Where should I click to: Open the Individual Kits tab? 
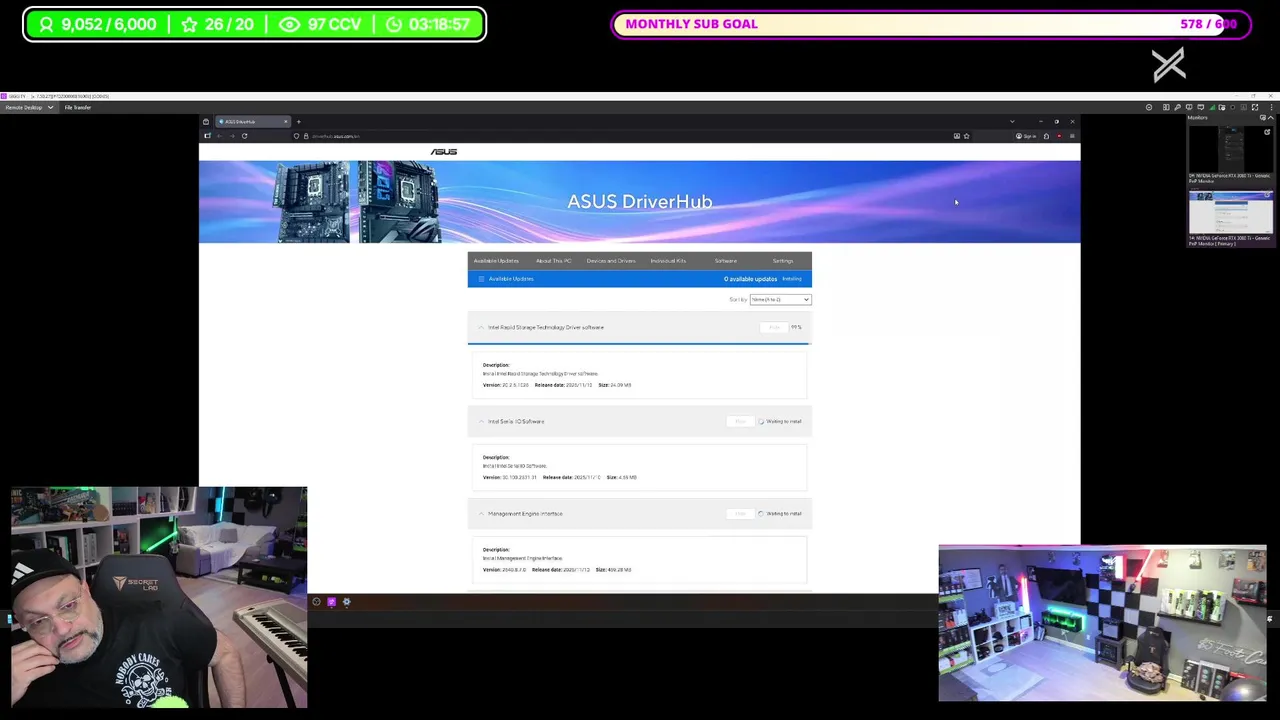(x=668, y=261)
